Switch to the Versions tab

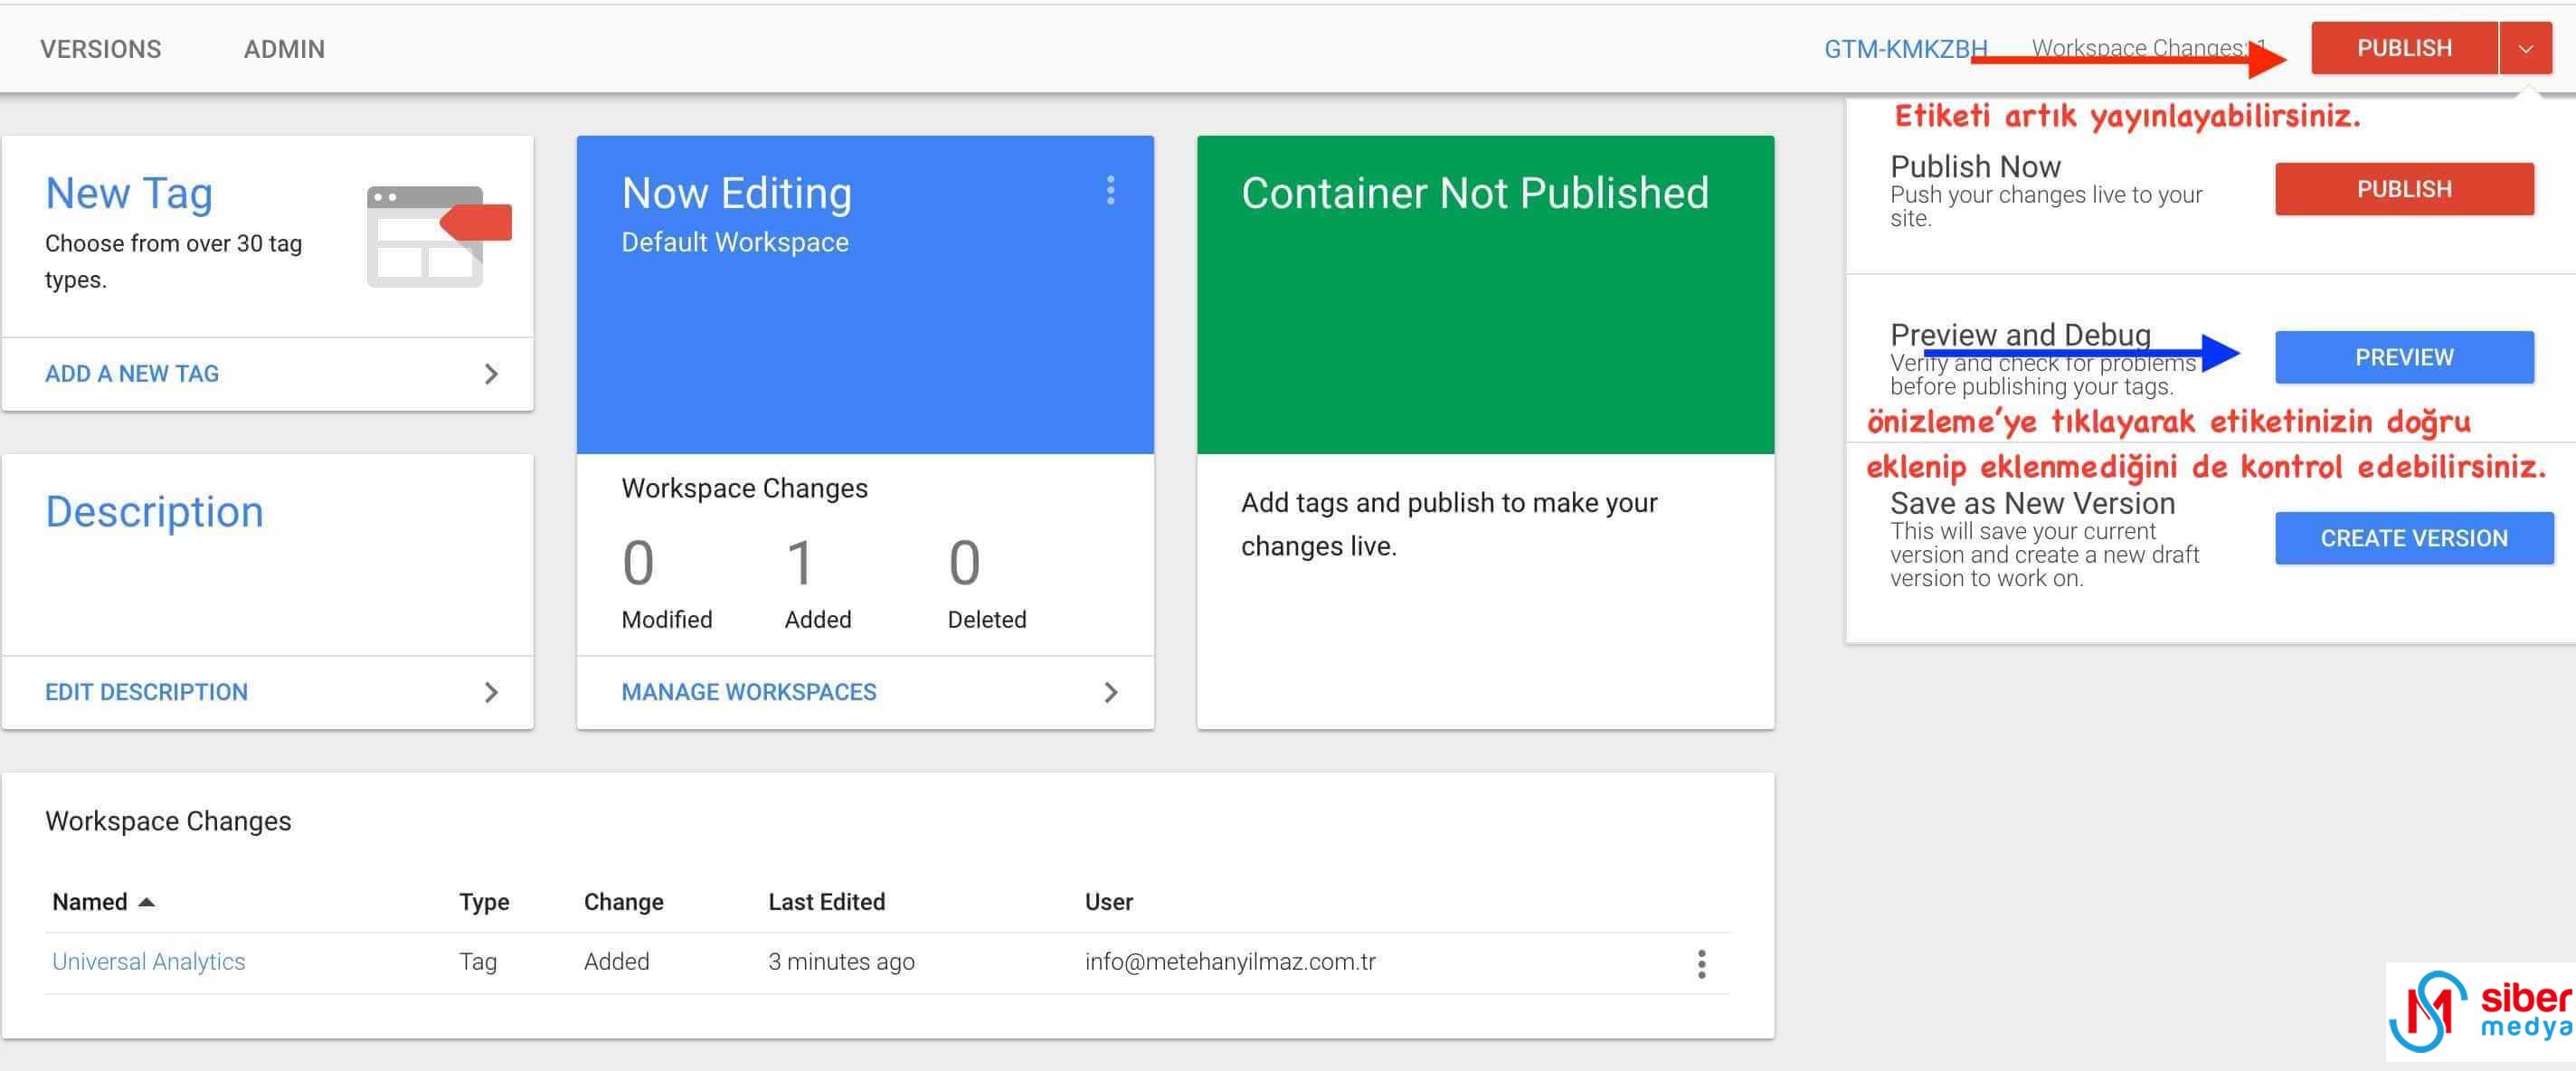pyautogui.click(x=100, y=49)
